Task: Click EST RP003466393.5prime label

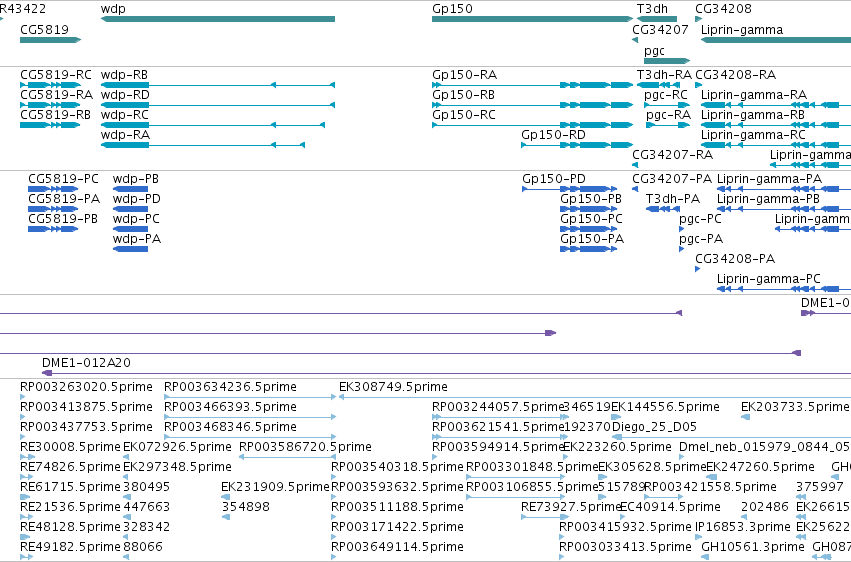Action: (230, 407)
